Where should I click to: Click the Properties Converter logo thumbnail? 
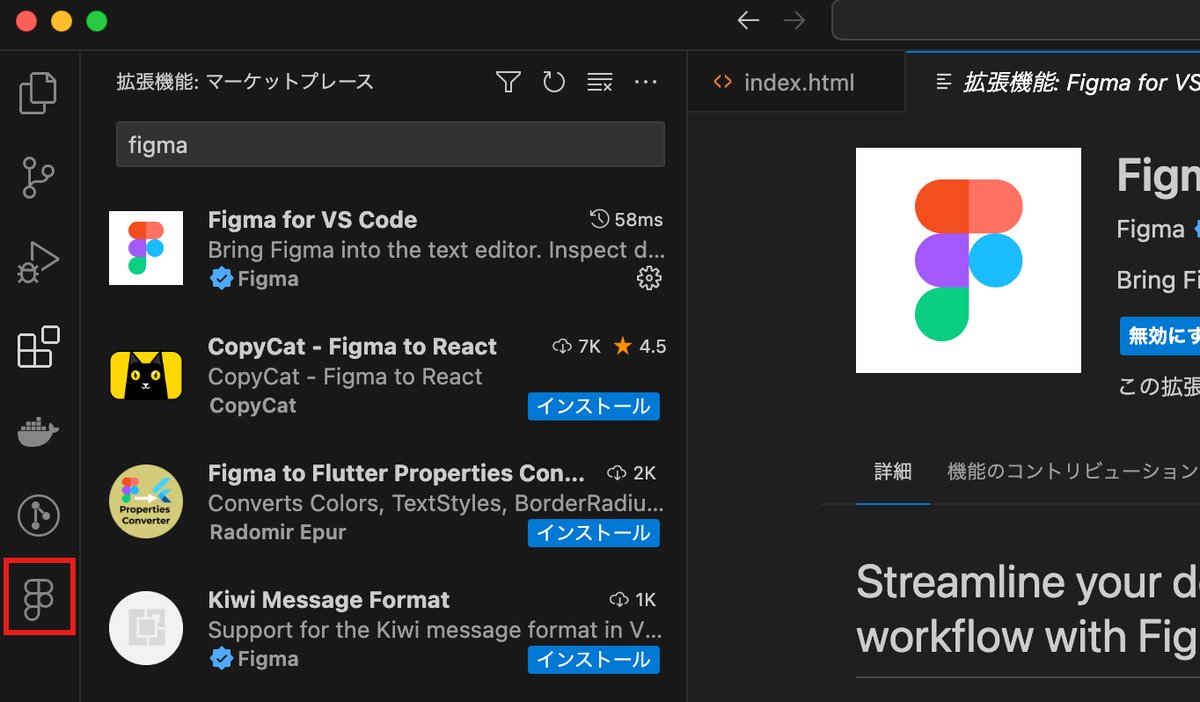coord(146,501)
